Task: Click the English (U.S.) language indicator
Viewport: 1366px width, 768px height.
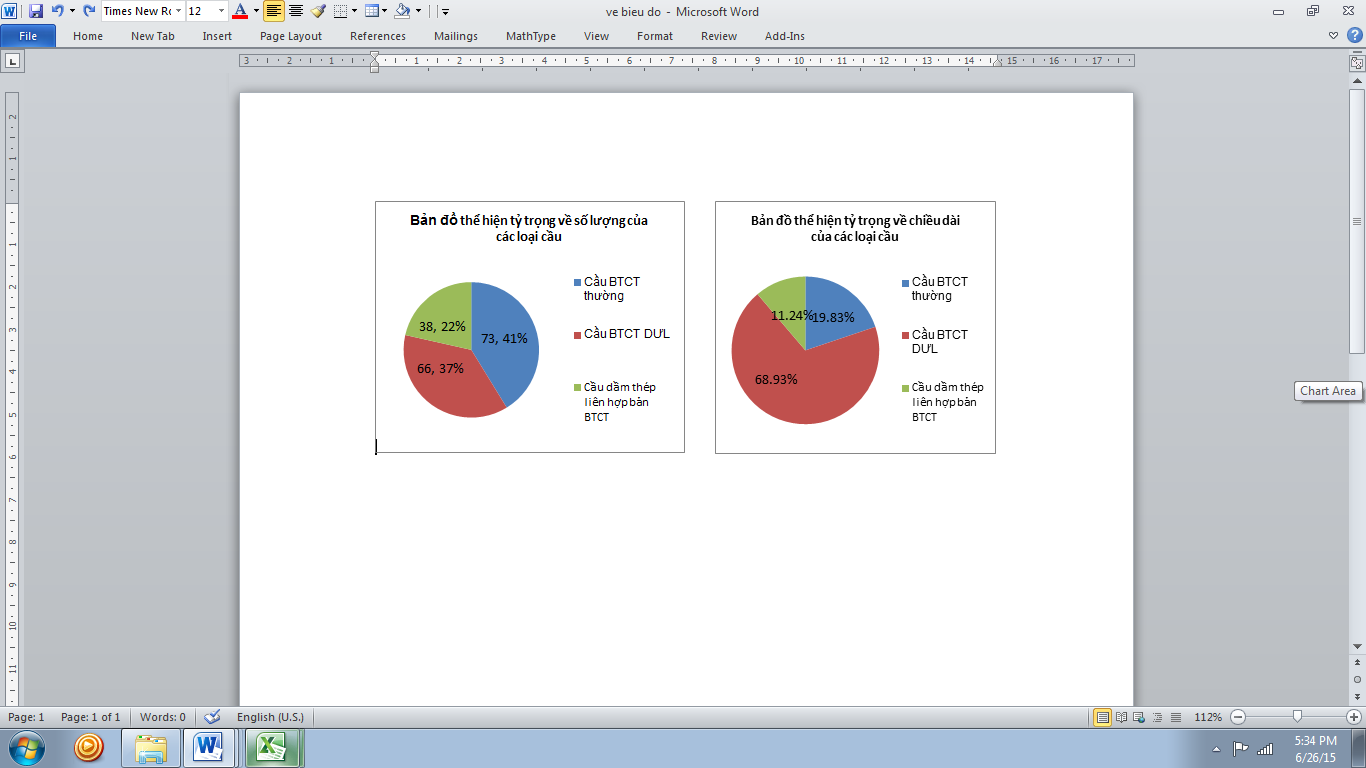Action: [270, 717]
